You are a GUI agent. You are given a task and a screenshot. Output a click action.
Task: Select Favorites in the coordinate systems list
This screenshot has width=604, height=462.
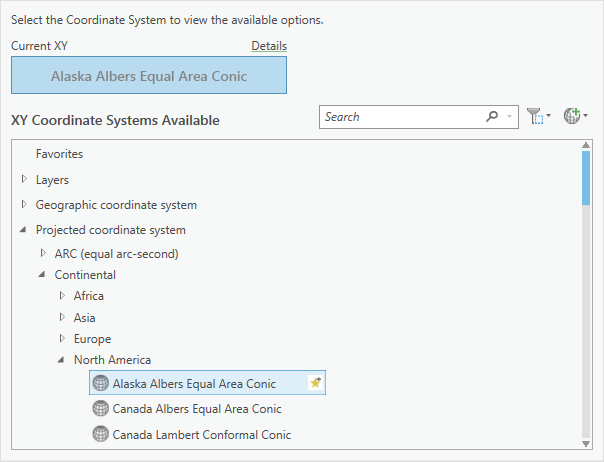[59, 154]
